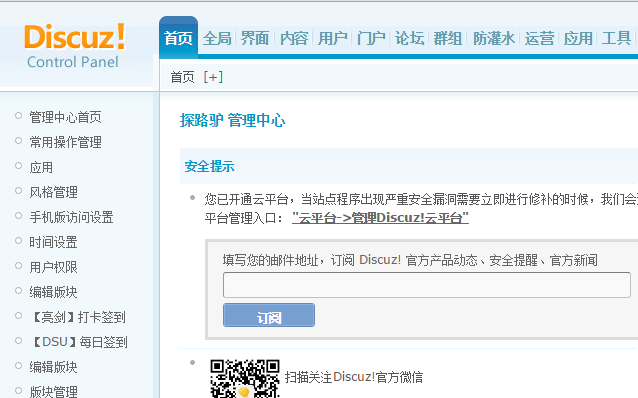Click the 探路驴 管理中心 heading
This screenshot has width=638, height=398.
[x=233, y=120]
